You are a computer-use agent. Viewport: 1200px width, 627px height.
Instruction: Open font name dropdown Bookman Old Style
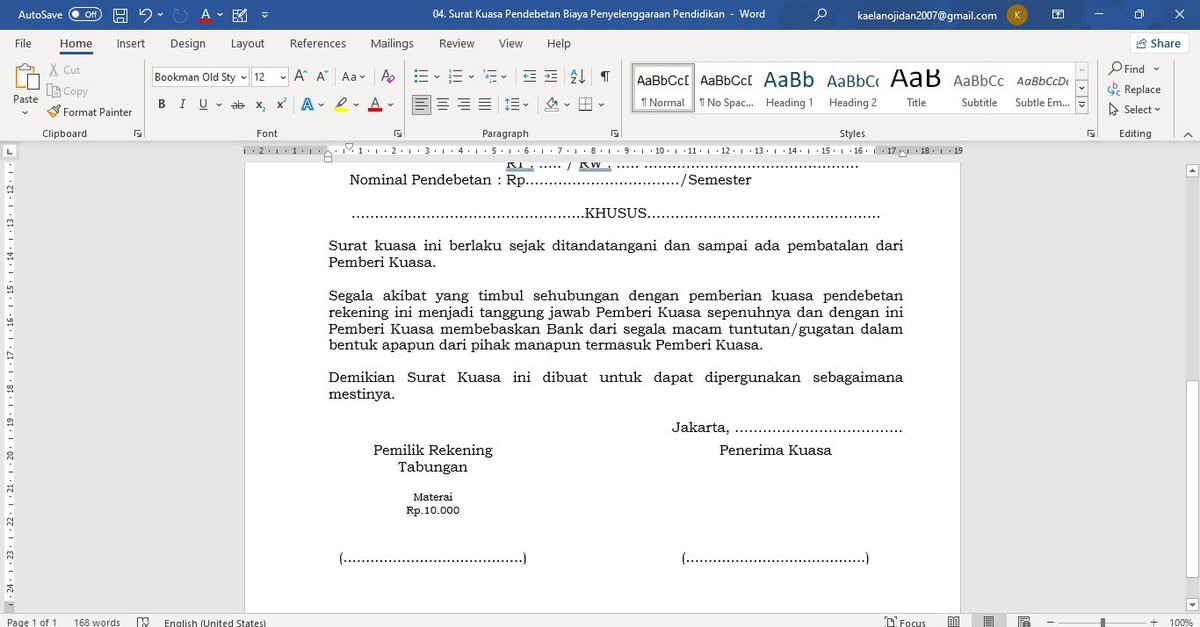click(243, 77)
